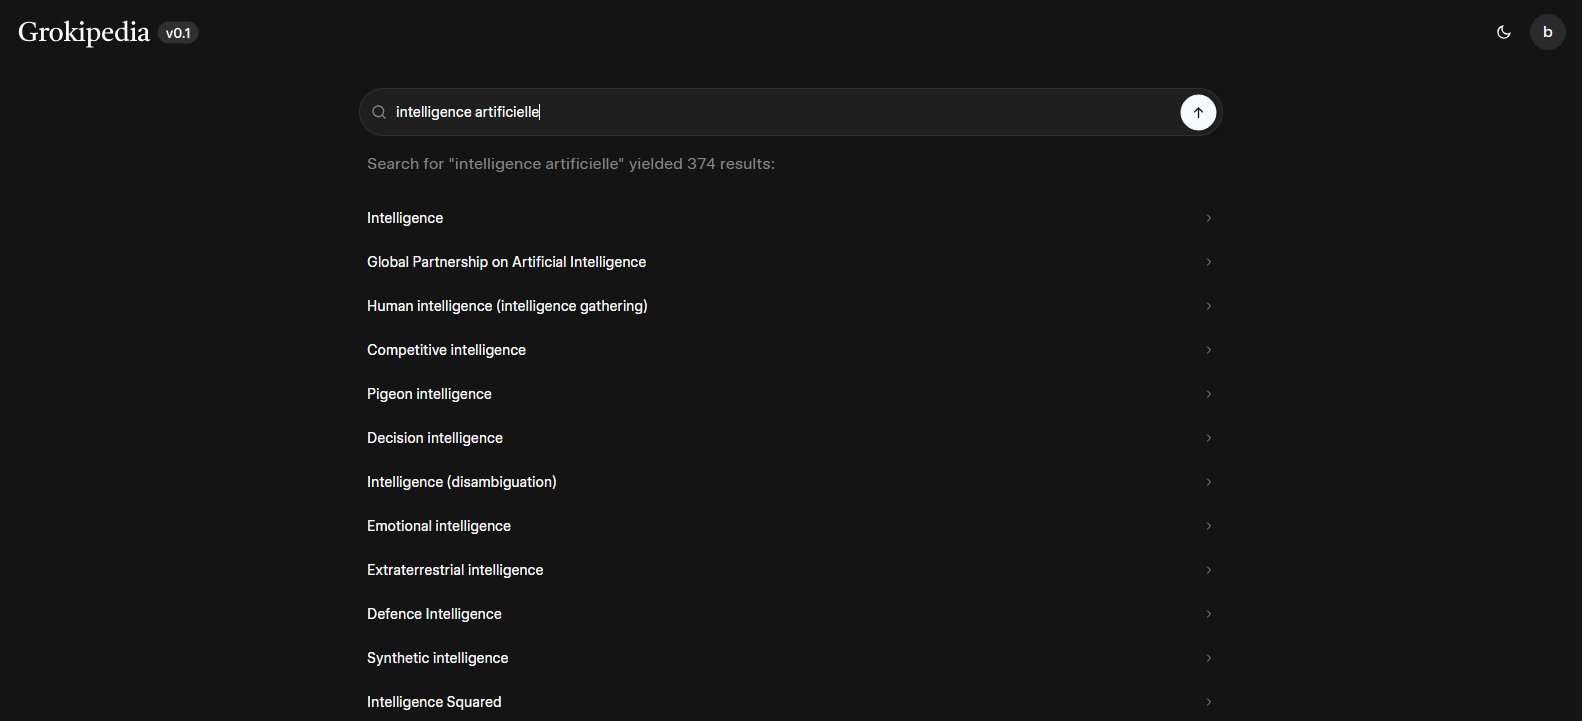Open "Global Partnership on Artificial Intelligence" result
This screenshot has height=721, width=1582.
[506, 262]
